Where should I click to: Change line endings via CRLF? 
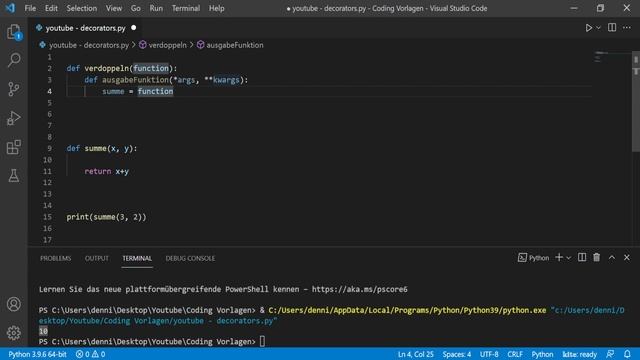515,354
